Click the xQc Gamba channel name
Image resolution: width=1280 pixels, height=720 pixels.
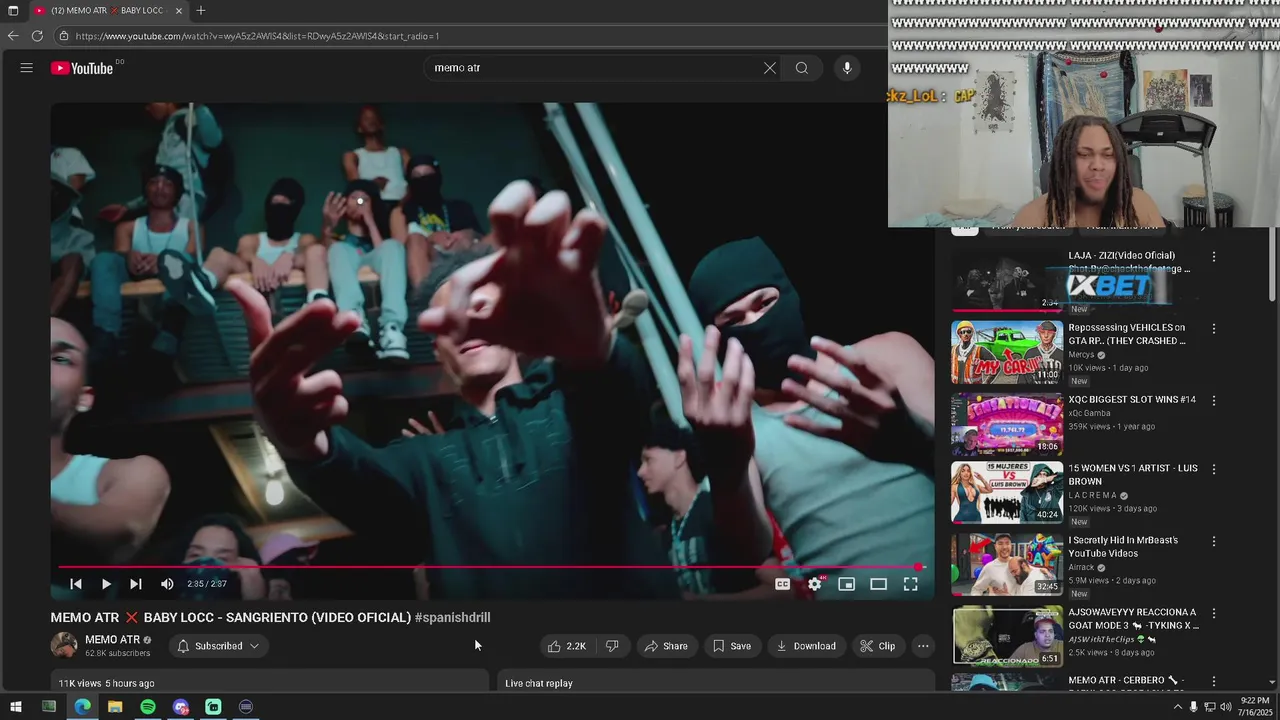[1089, 412]
